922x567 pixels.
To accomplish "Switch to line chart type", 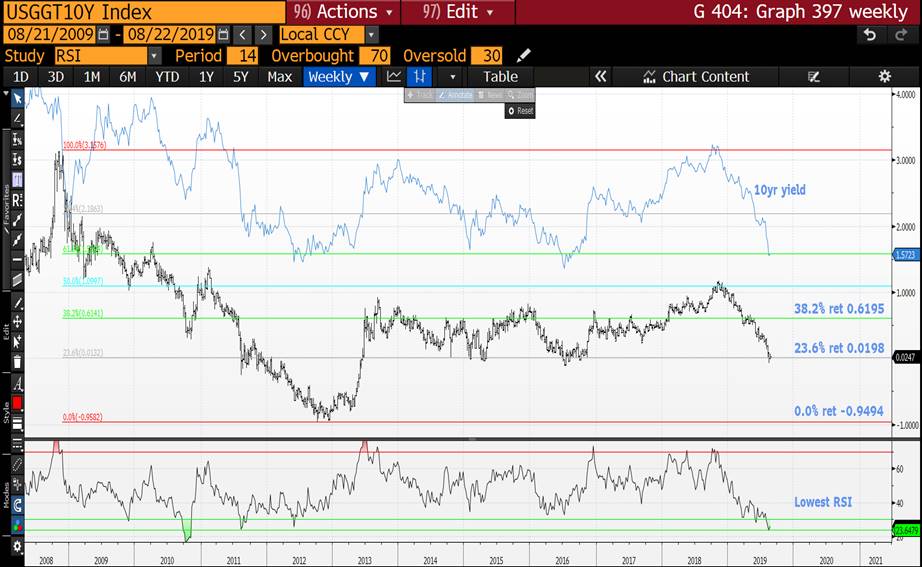I will (394, 76).
